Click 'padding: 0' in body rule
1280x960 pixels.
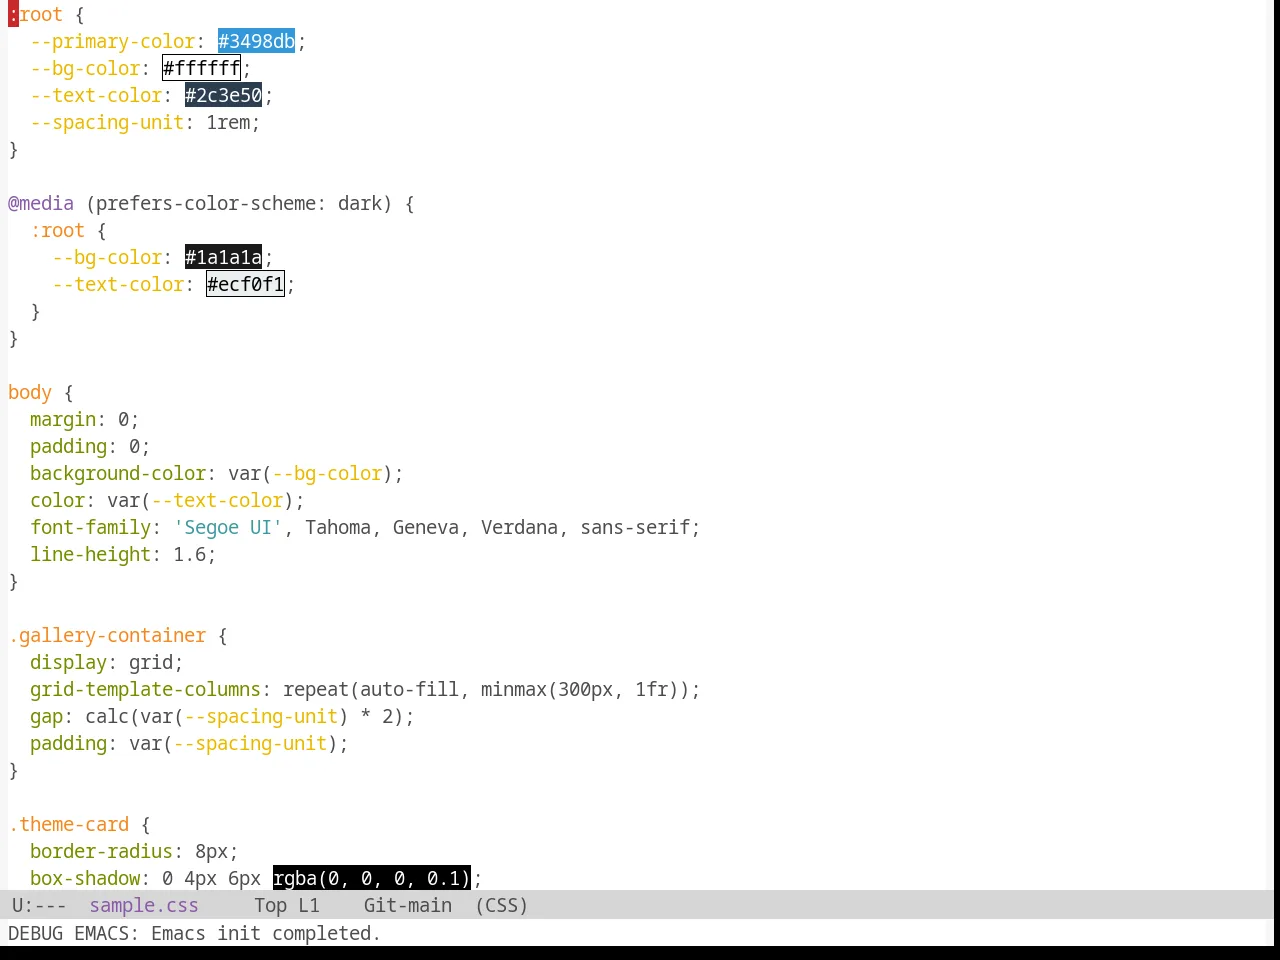point(85,446)
